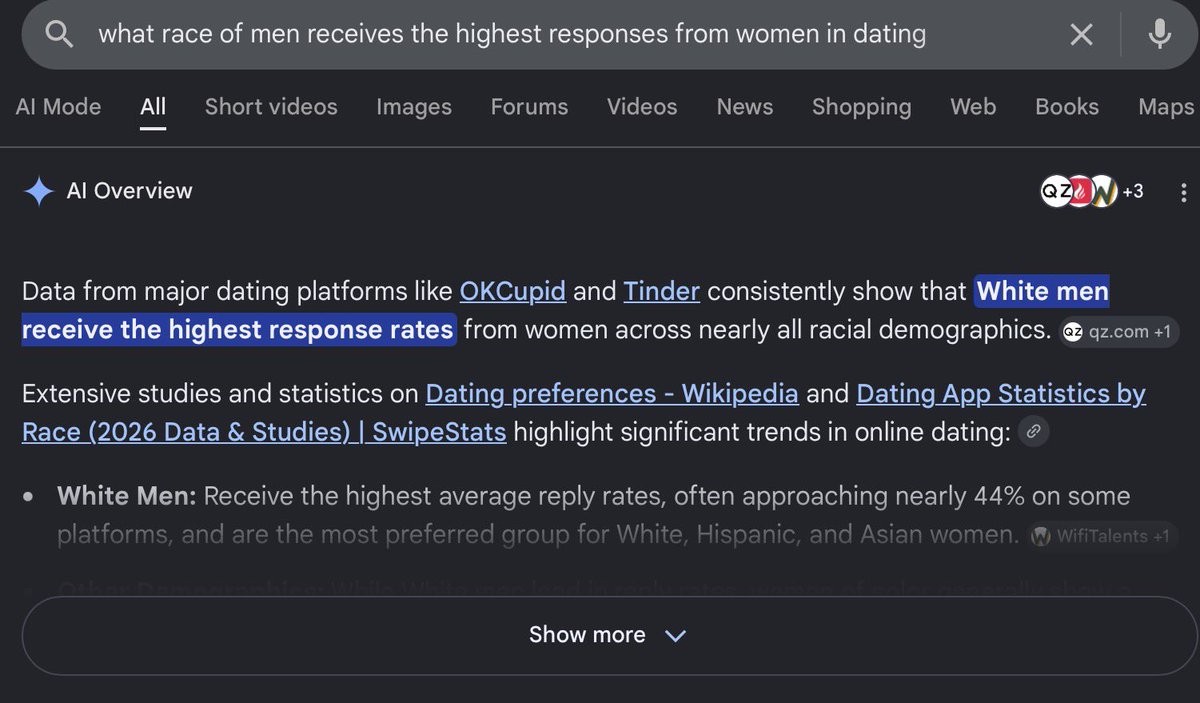1200x703 pixels.
Task: Select the All results tab
Action: [153, 107]
